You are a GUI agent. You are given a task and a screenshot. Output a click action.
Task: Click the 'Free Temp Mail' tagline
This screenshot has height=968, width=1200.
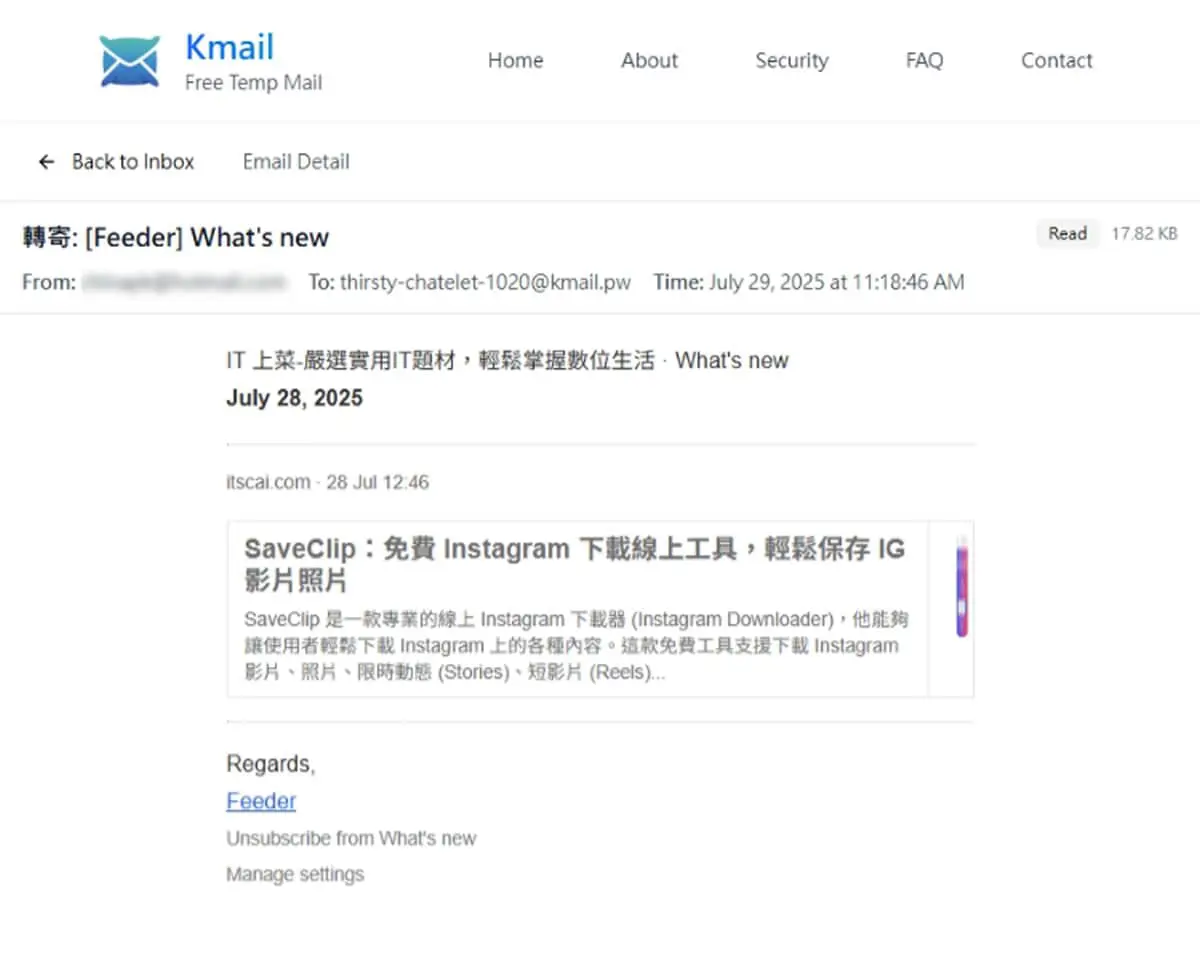point(253,83)
